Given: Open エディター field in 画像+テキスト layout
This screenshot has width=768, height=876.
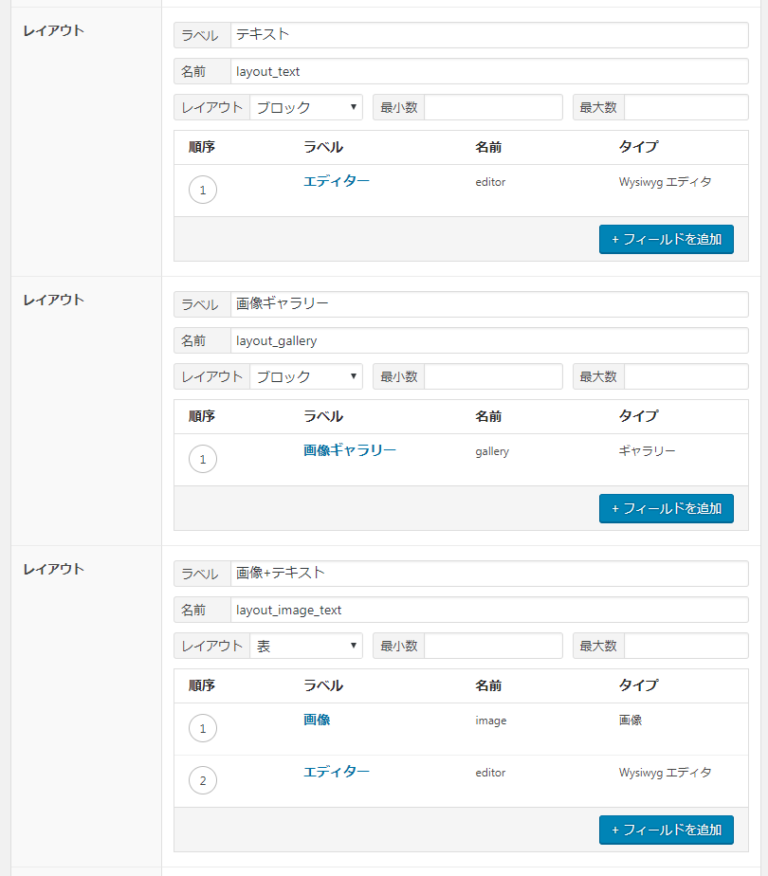Looking at the screenshot, I should coord(336,771).
